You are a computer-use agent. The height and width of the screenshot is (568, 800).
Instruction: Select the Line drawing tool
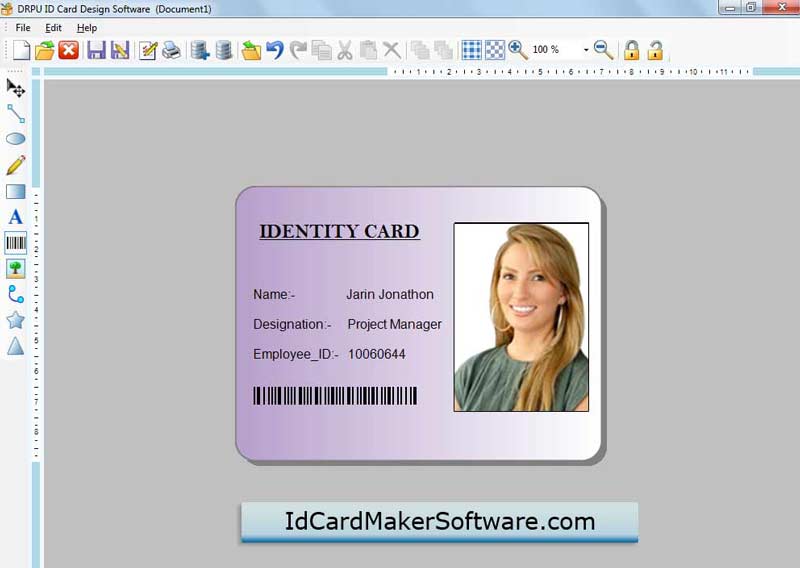[16, 113]
